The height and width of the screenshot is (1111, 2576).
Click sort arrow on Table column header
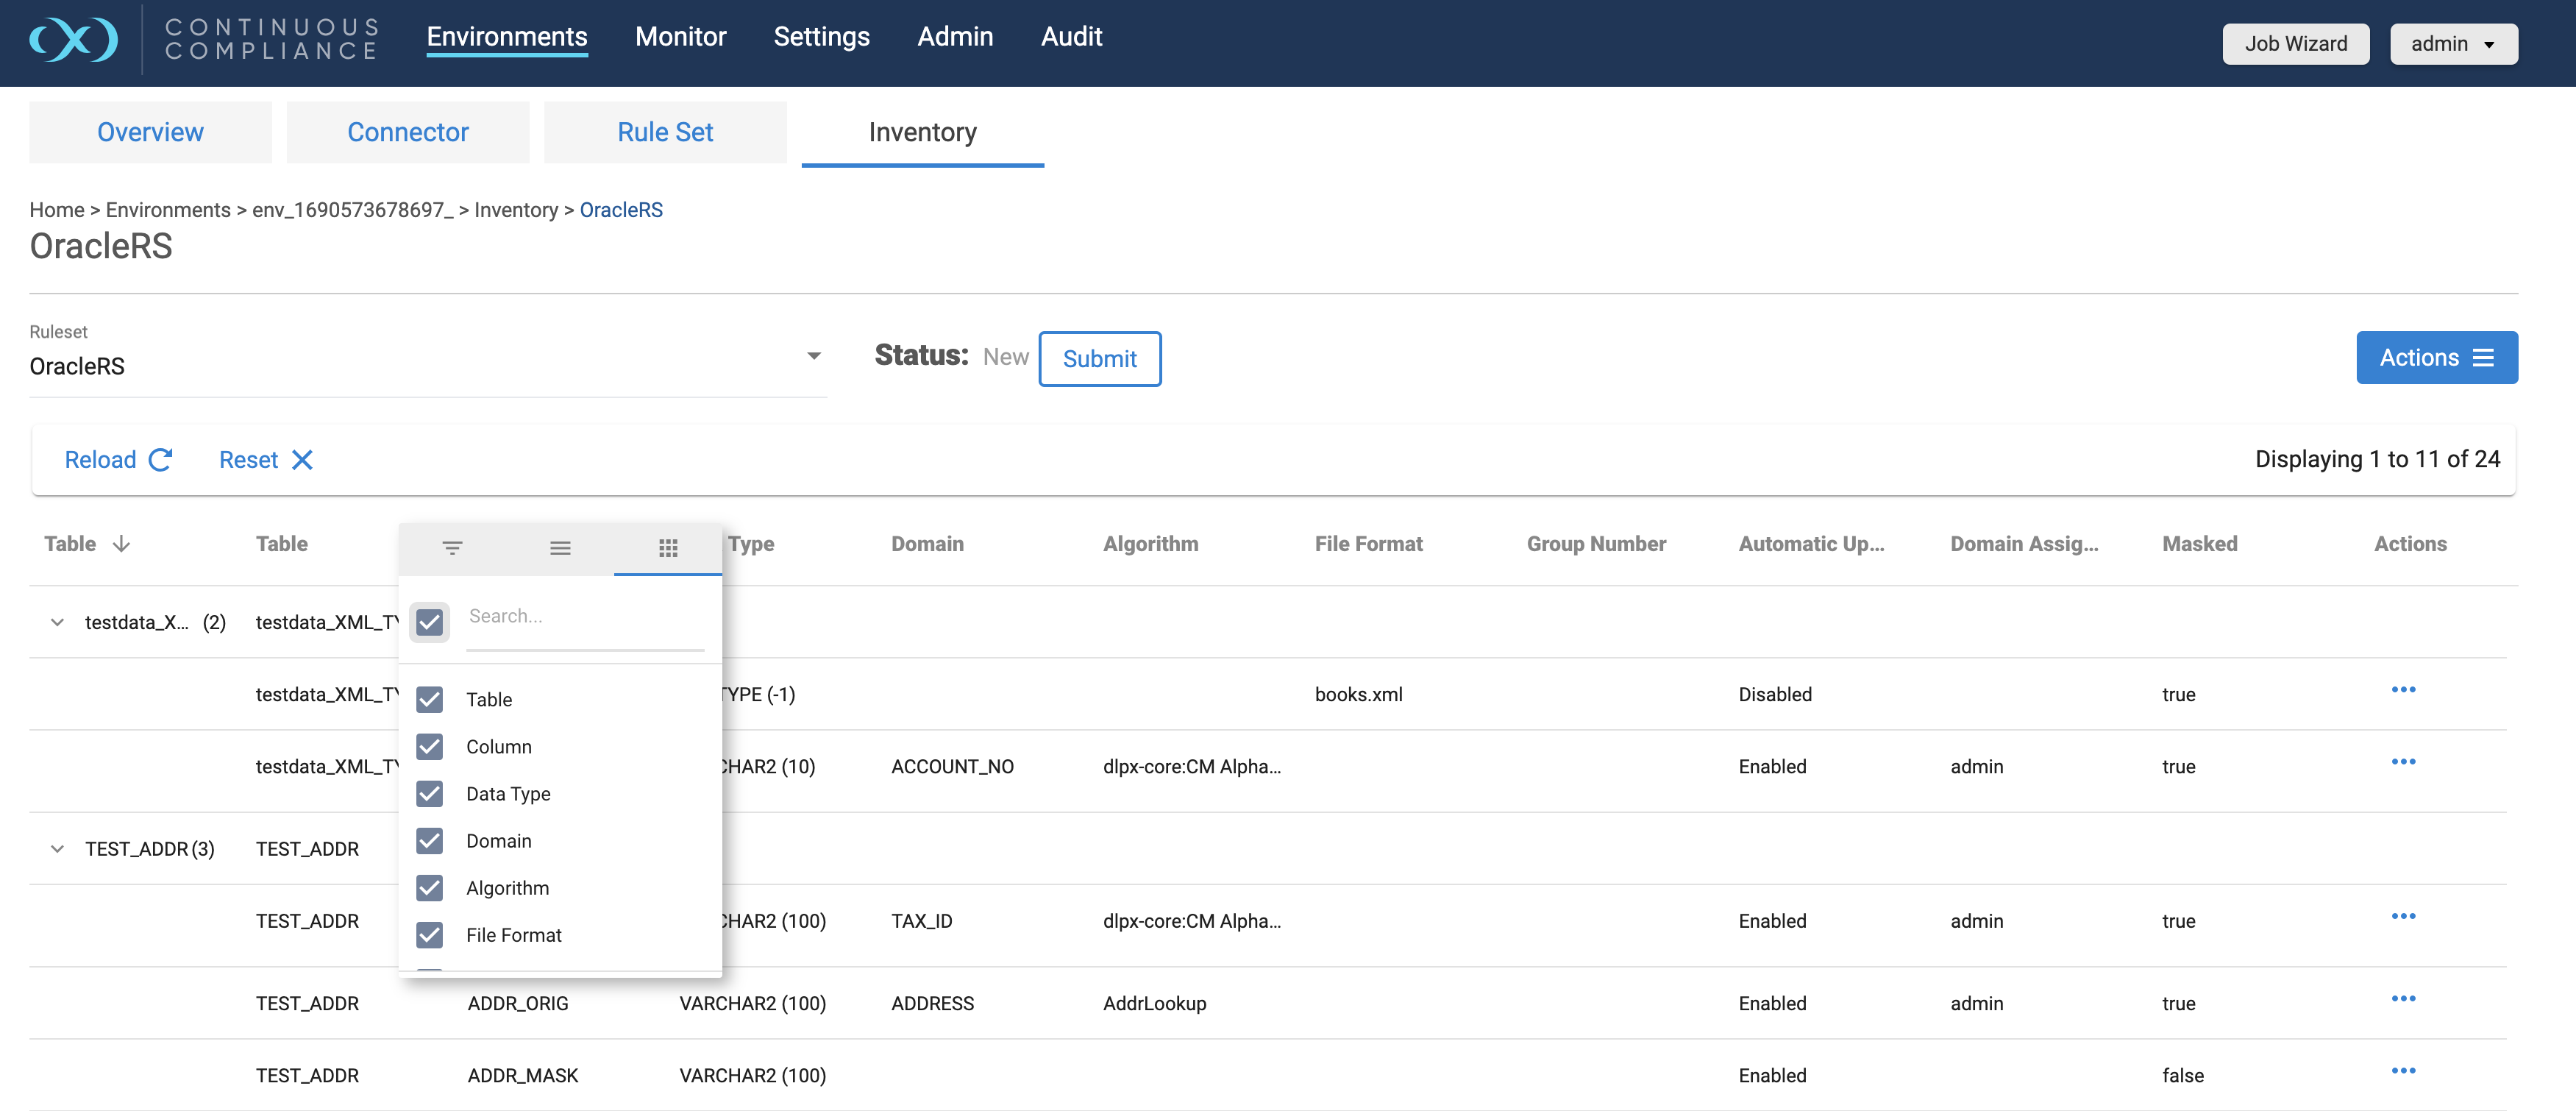[122, 544]
